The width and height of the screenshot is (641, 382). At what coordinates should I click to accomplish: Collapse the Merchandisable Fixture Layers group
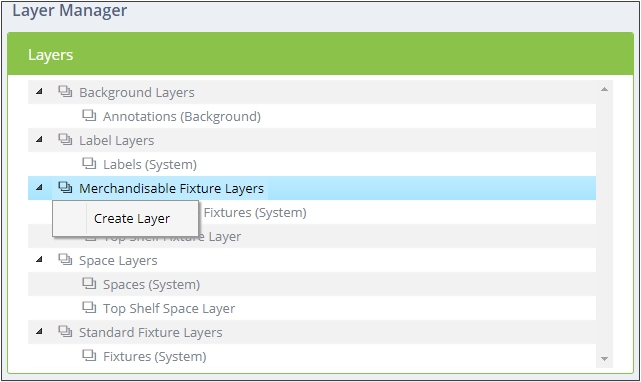39,188
